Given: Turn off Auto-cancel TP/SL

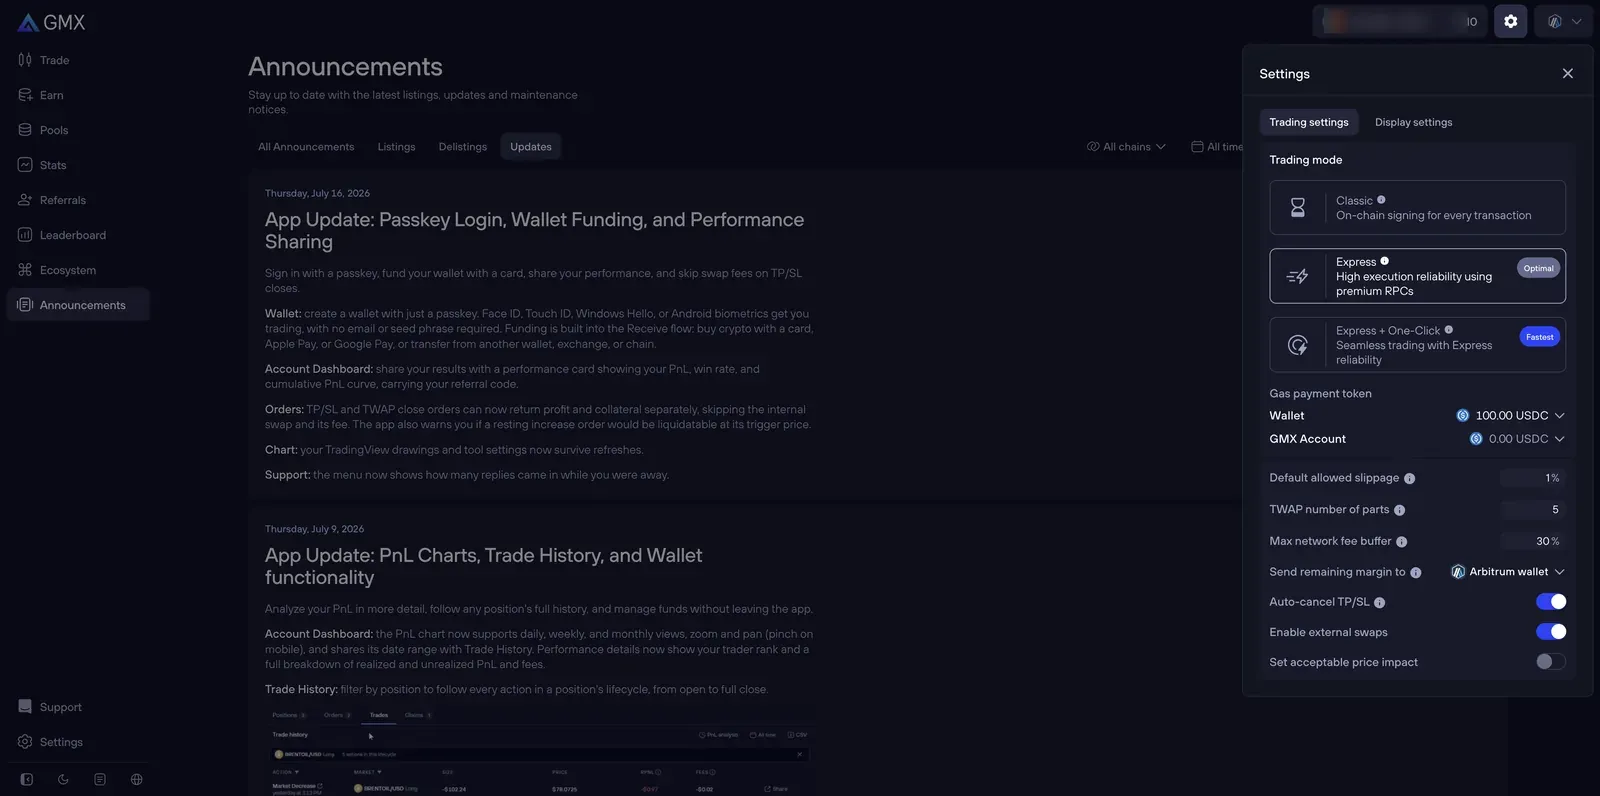Looking at the screenshot, I should pos(1551,602).
